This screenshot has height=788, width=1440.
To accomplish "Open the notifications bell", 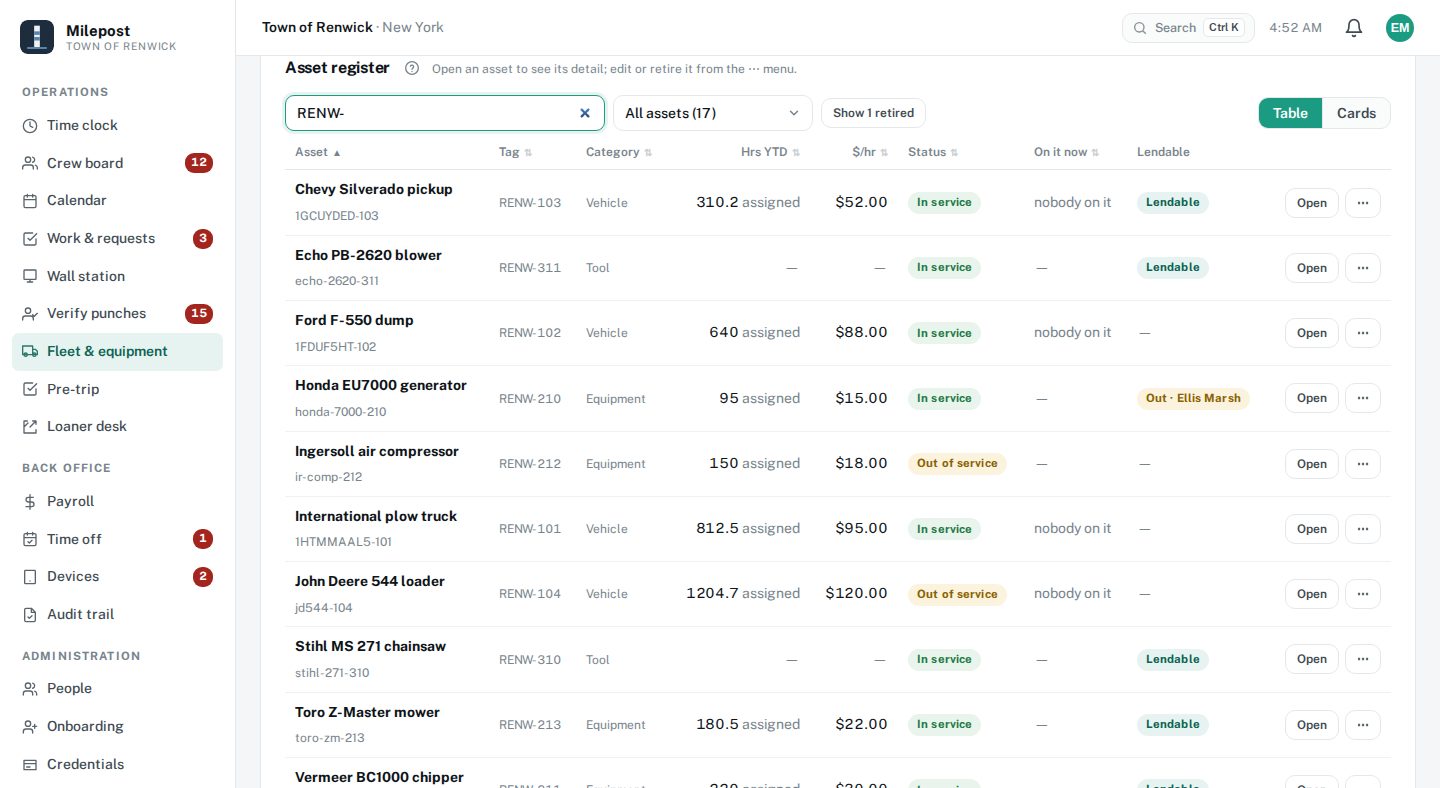I will (x=1354, y=28).
